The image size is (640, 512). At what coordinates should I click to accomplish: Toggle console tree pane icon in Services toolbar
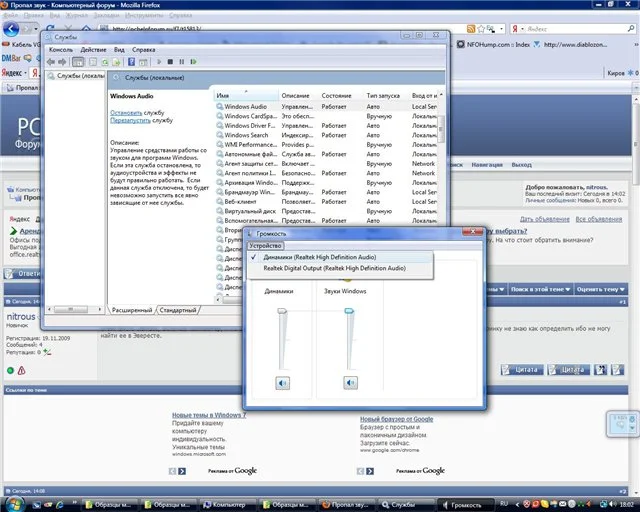(x=78, y=62)
